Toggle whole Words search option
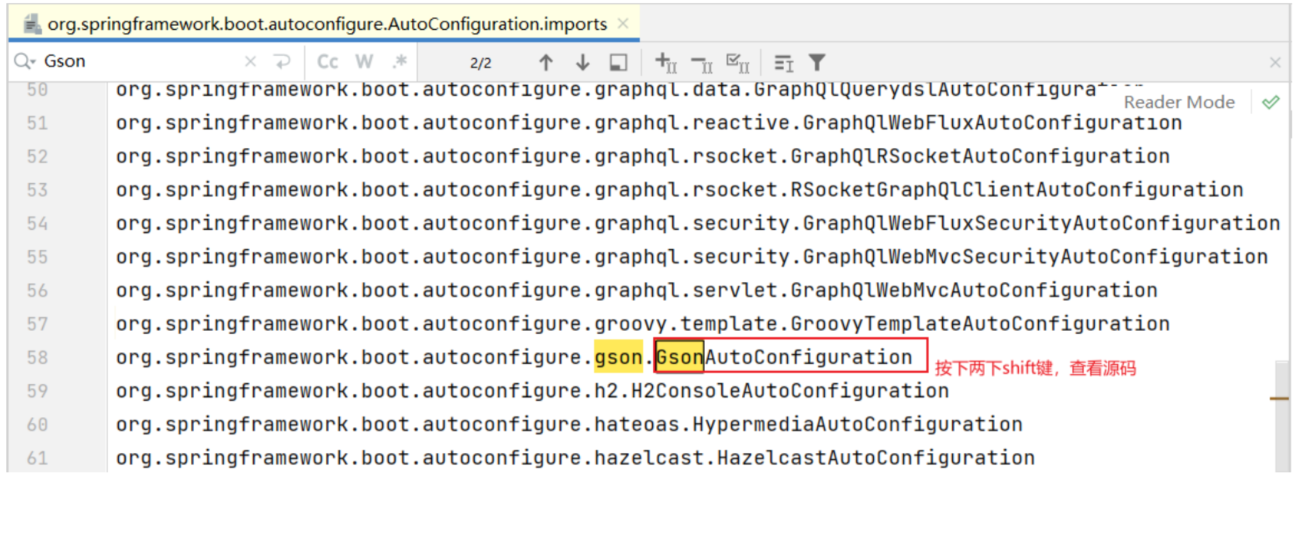Image resolution: width=1296 pixels, height=542 pixels. coord(364,62)
